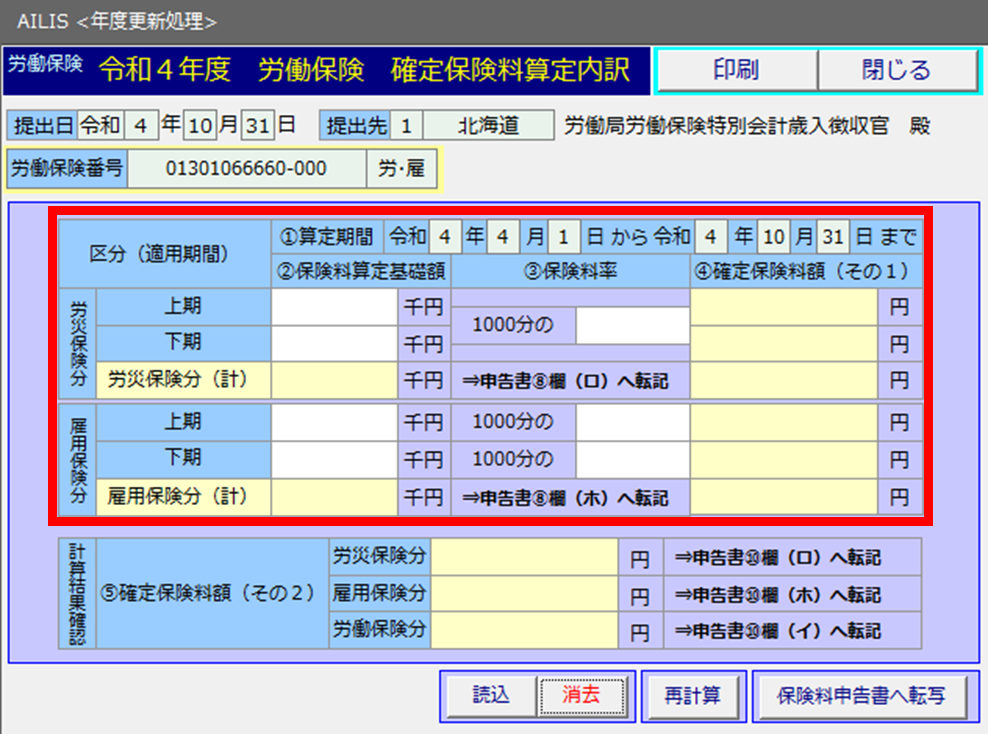Select the 提出先 code field showing 1
This screenshot has height=734, width=988.
pyautogui.click(x=405, y=126)
